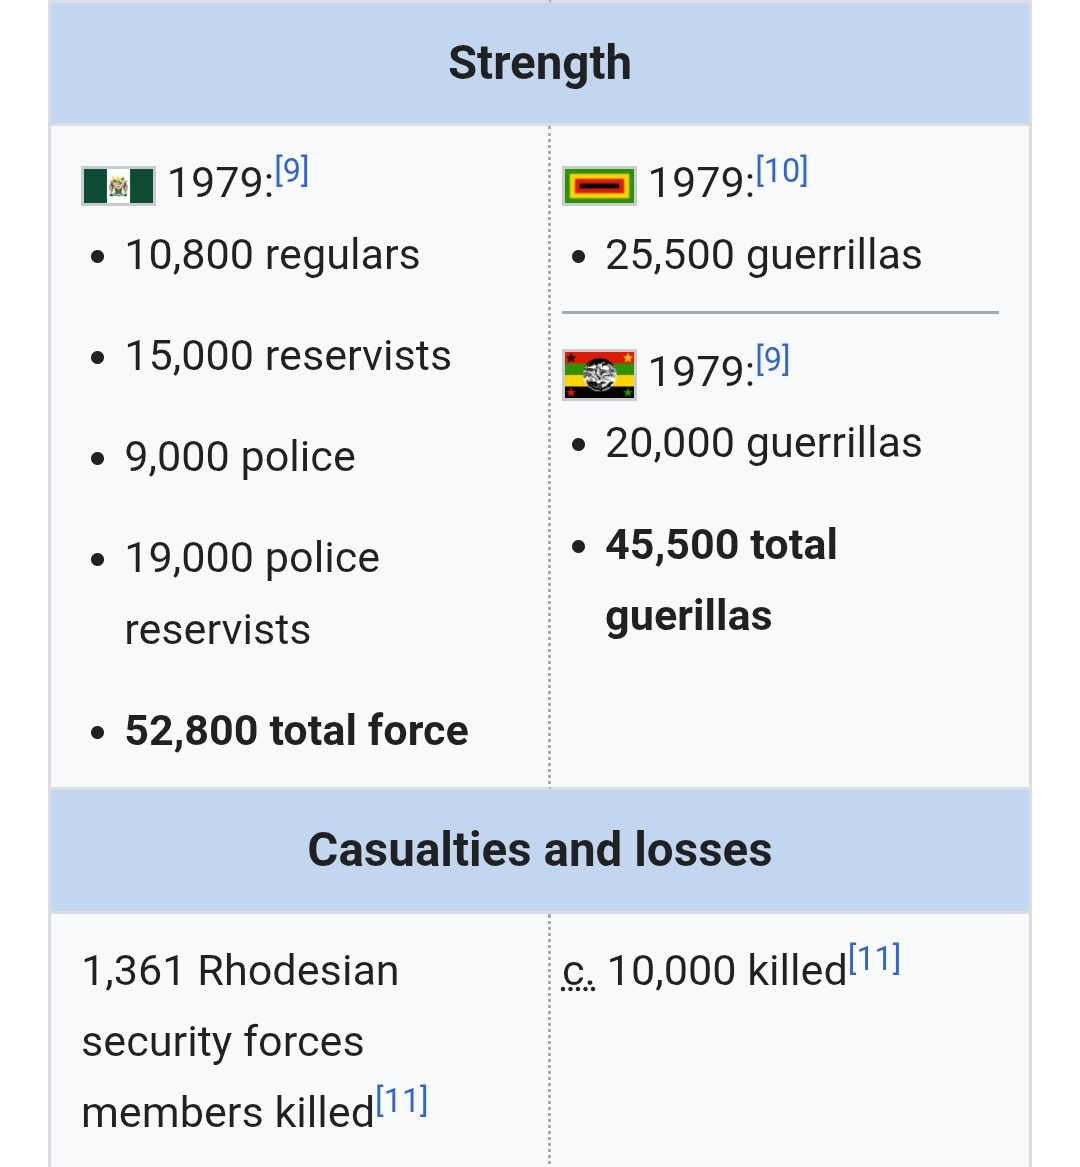Click the green and white Rhodesian flag icon

click(118, 186)
